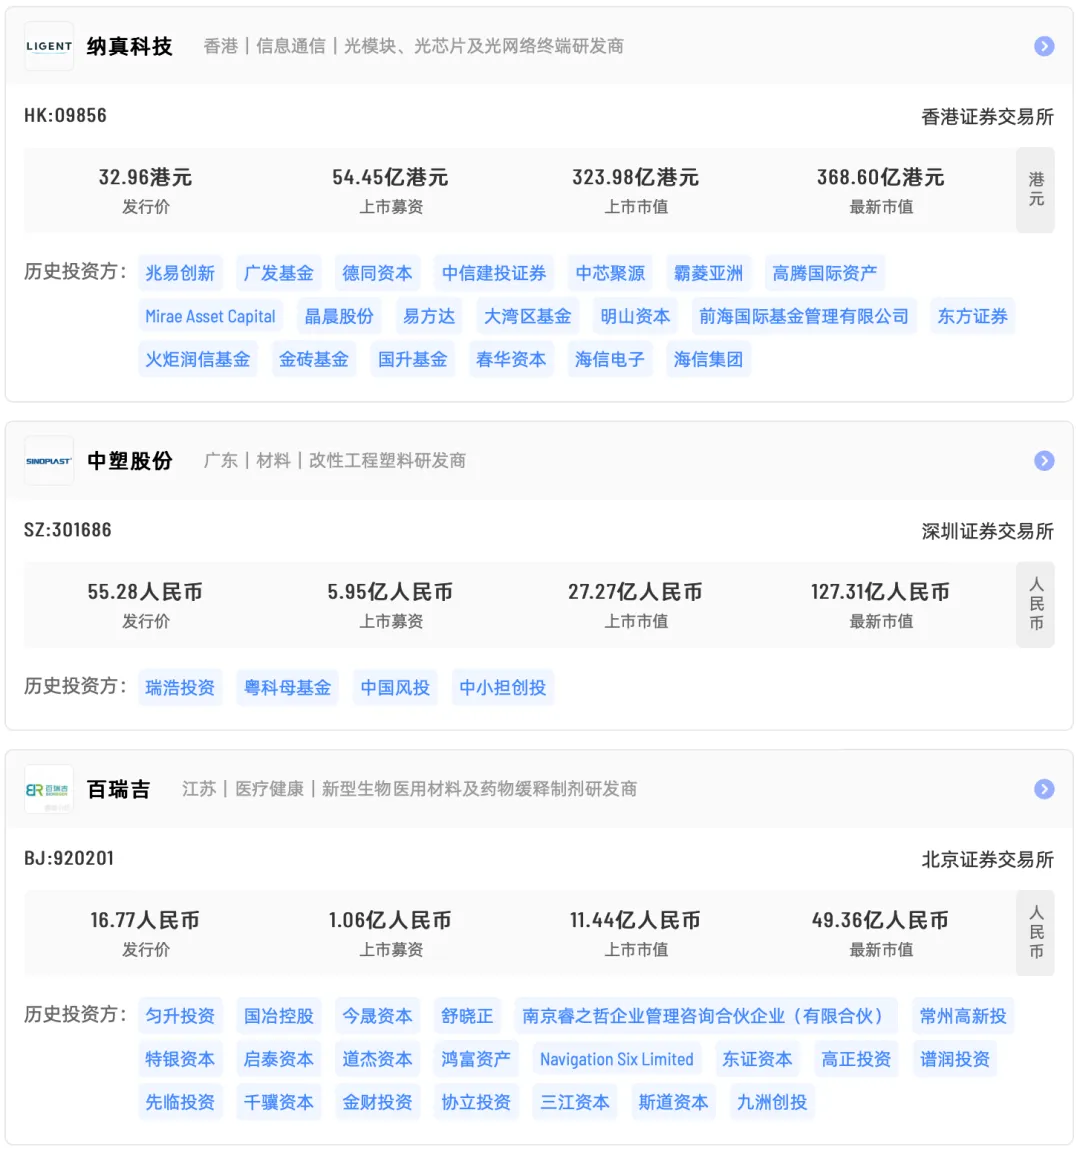Open 中塑股份 details via arrow icon

(1044, 461)
